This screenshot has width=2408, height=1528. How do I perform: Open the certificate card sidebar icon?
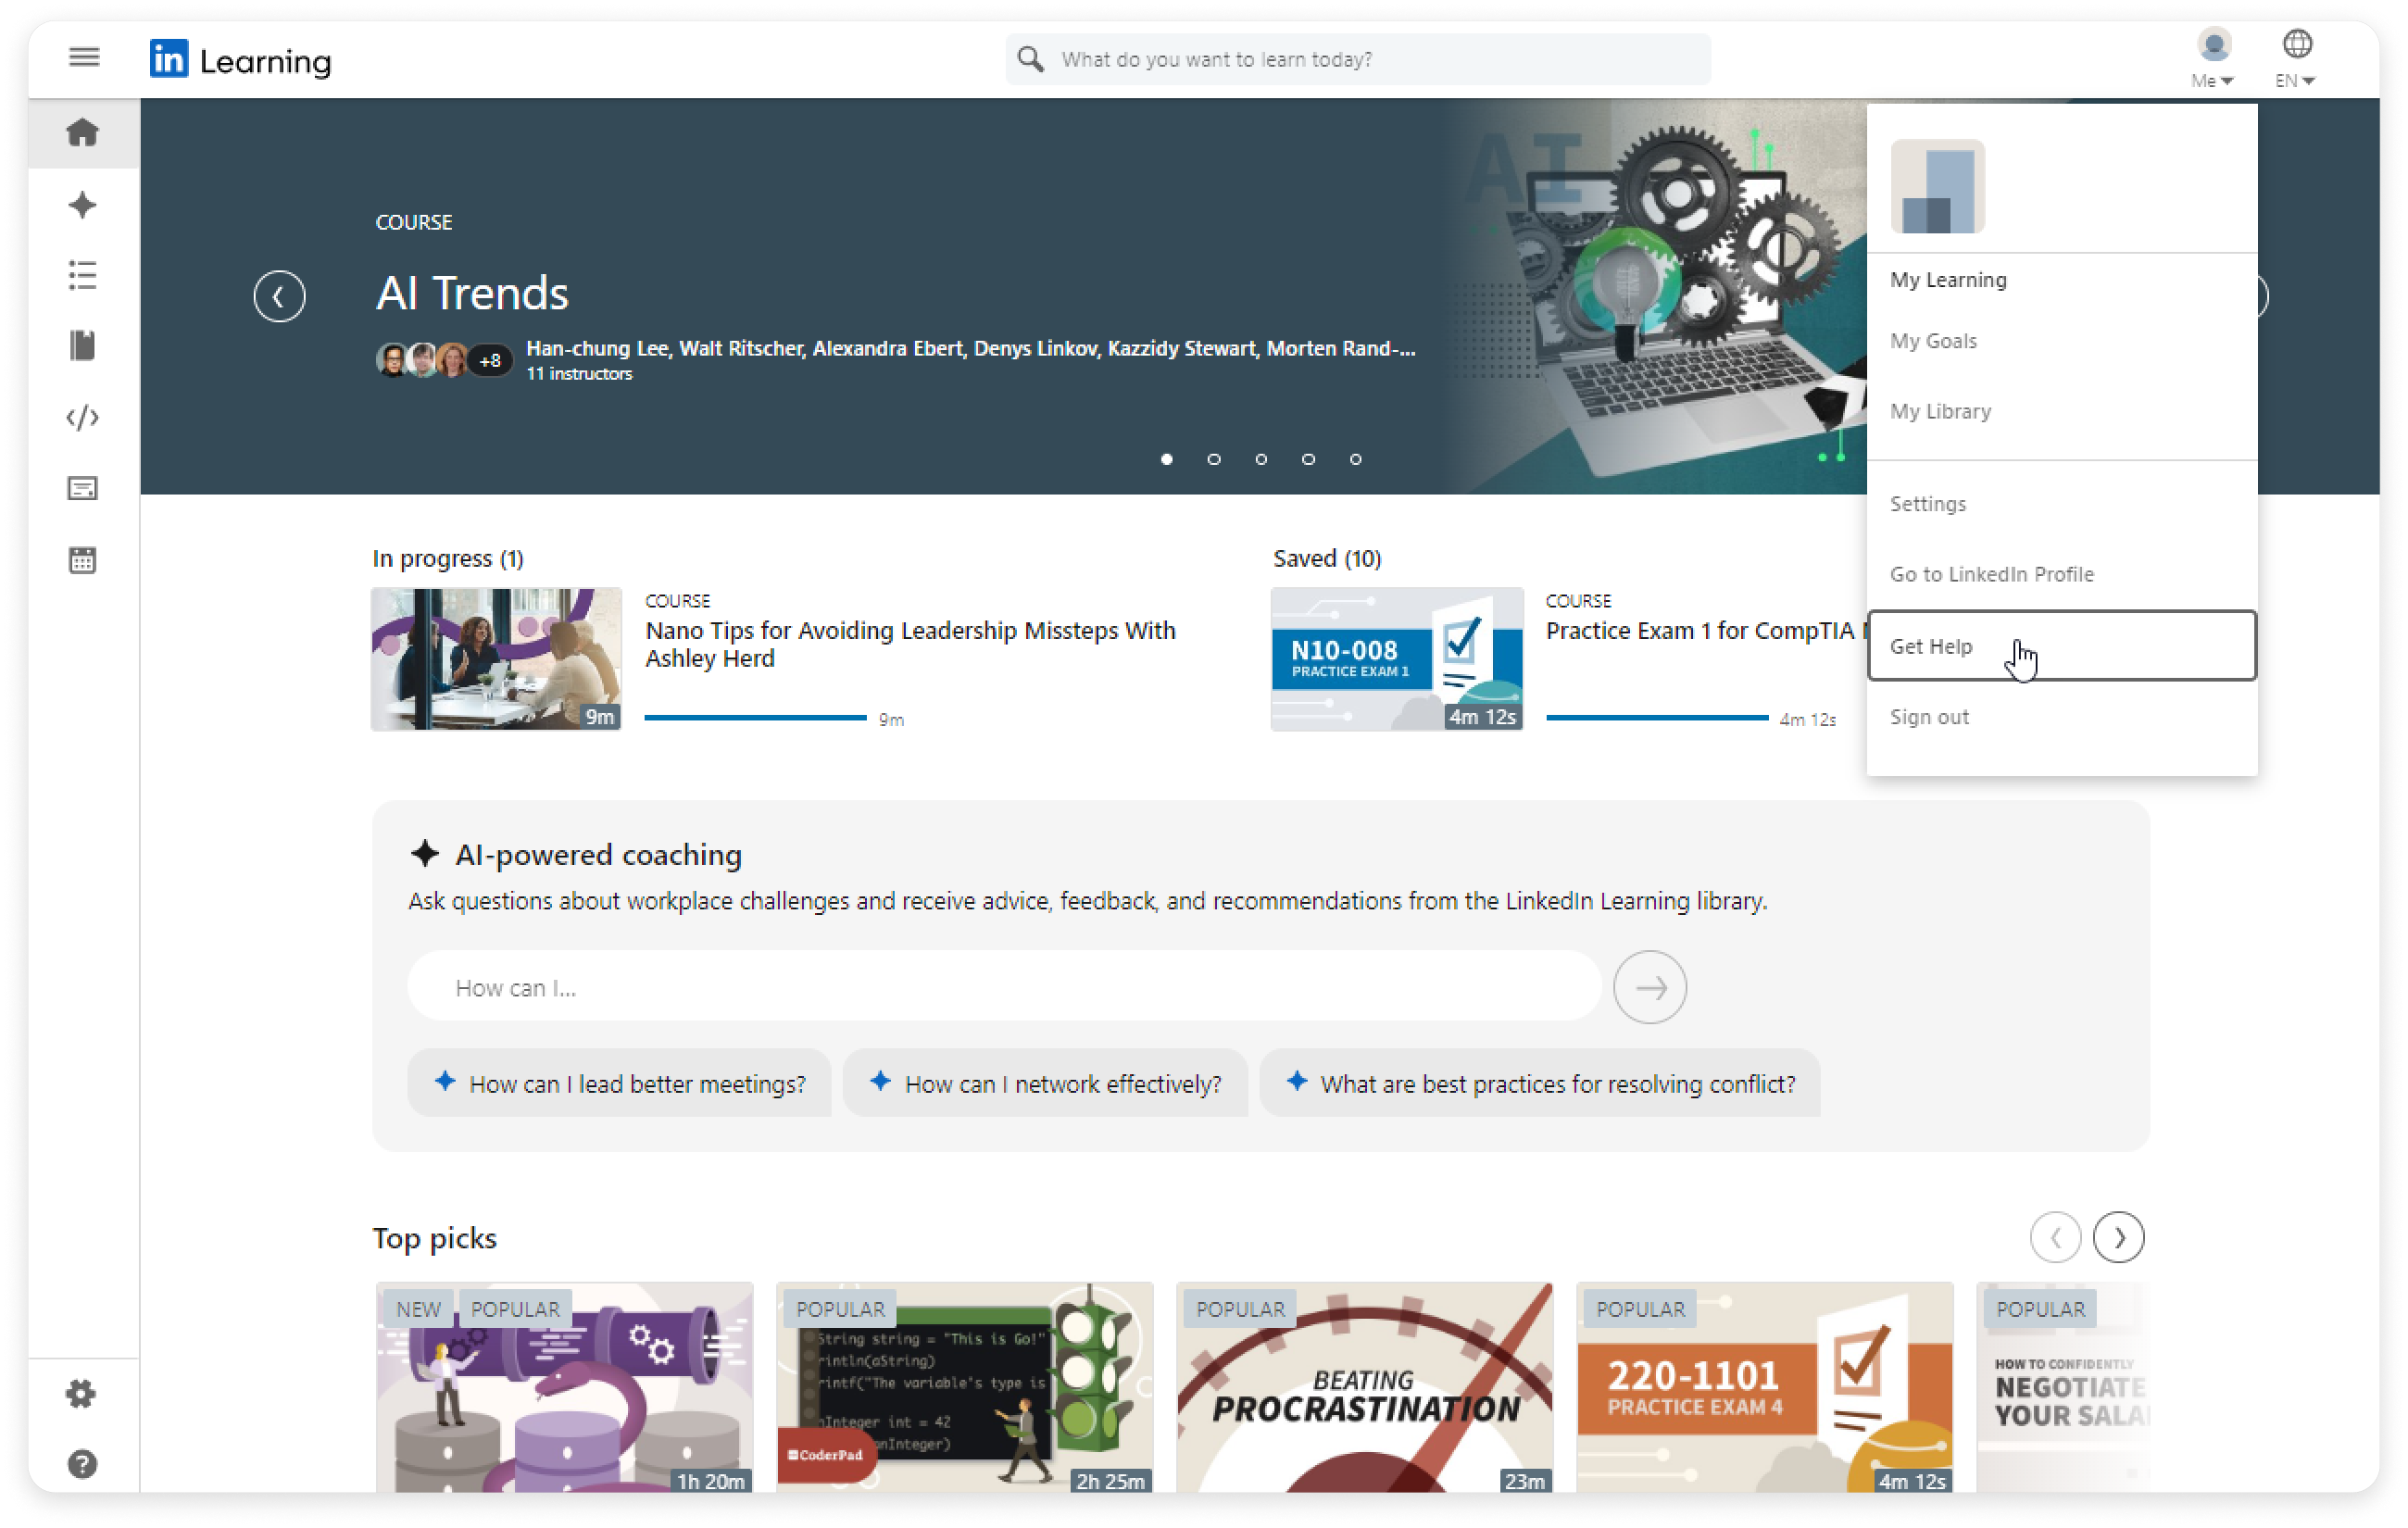[83, 488]
